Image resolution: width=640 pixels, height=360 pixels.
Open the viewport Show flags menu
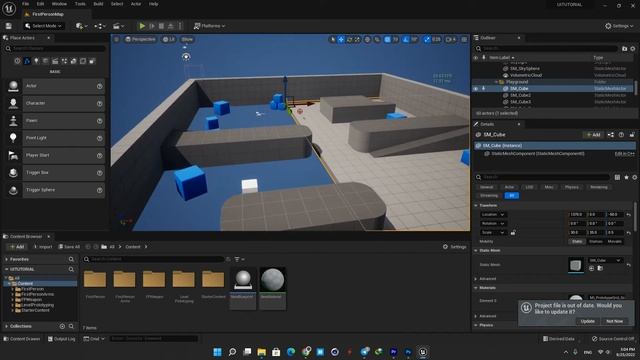[x=187, y=39]
